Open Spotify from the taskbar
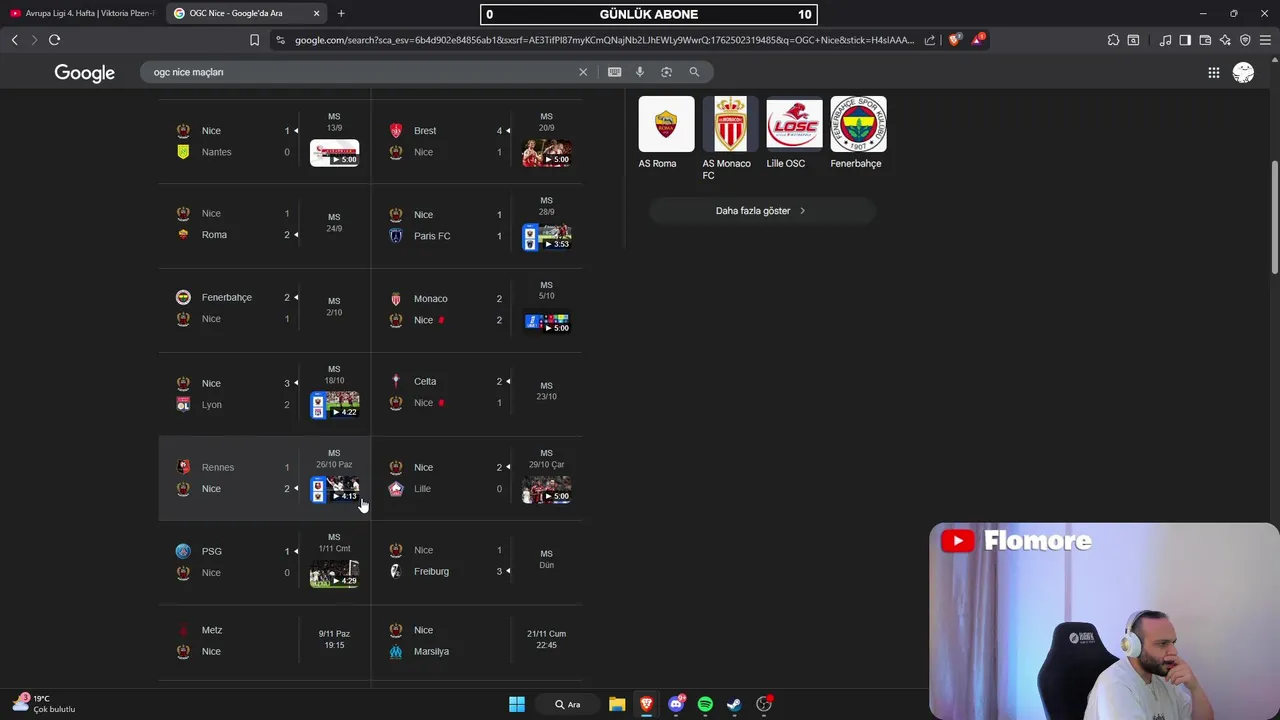Viewport: 1280px width, 720px height. [705, 704]
